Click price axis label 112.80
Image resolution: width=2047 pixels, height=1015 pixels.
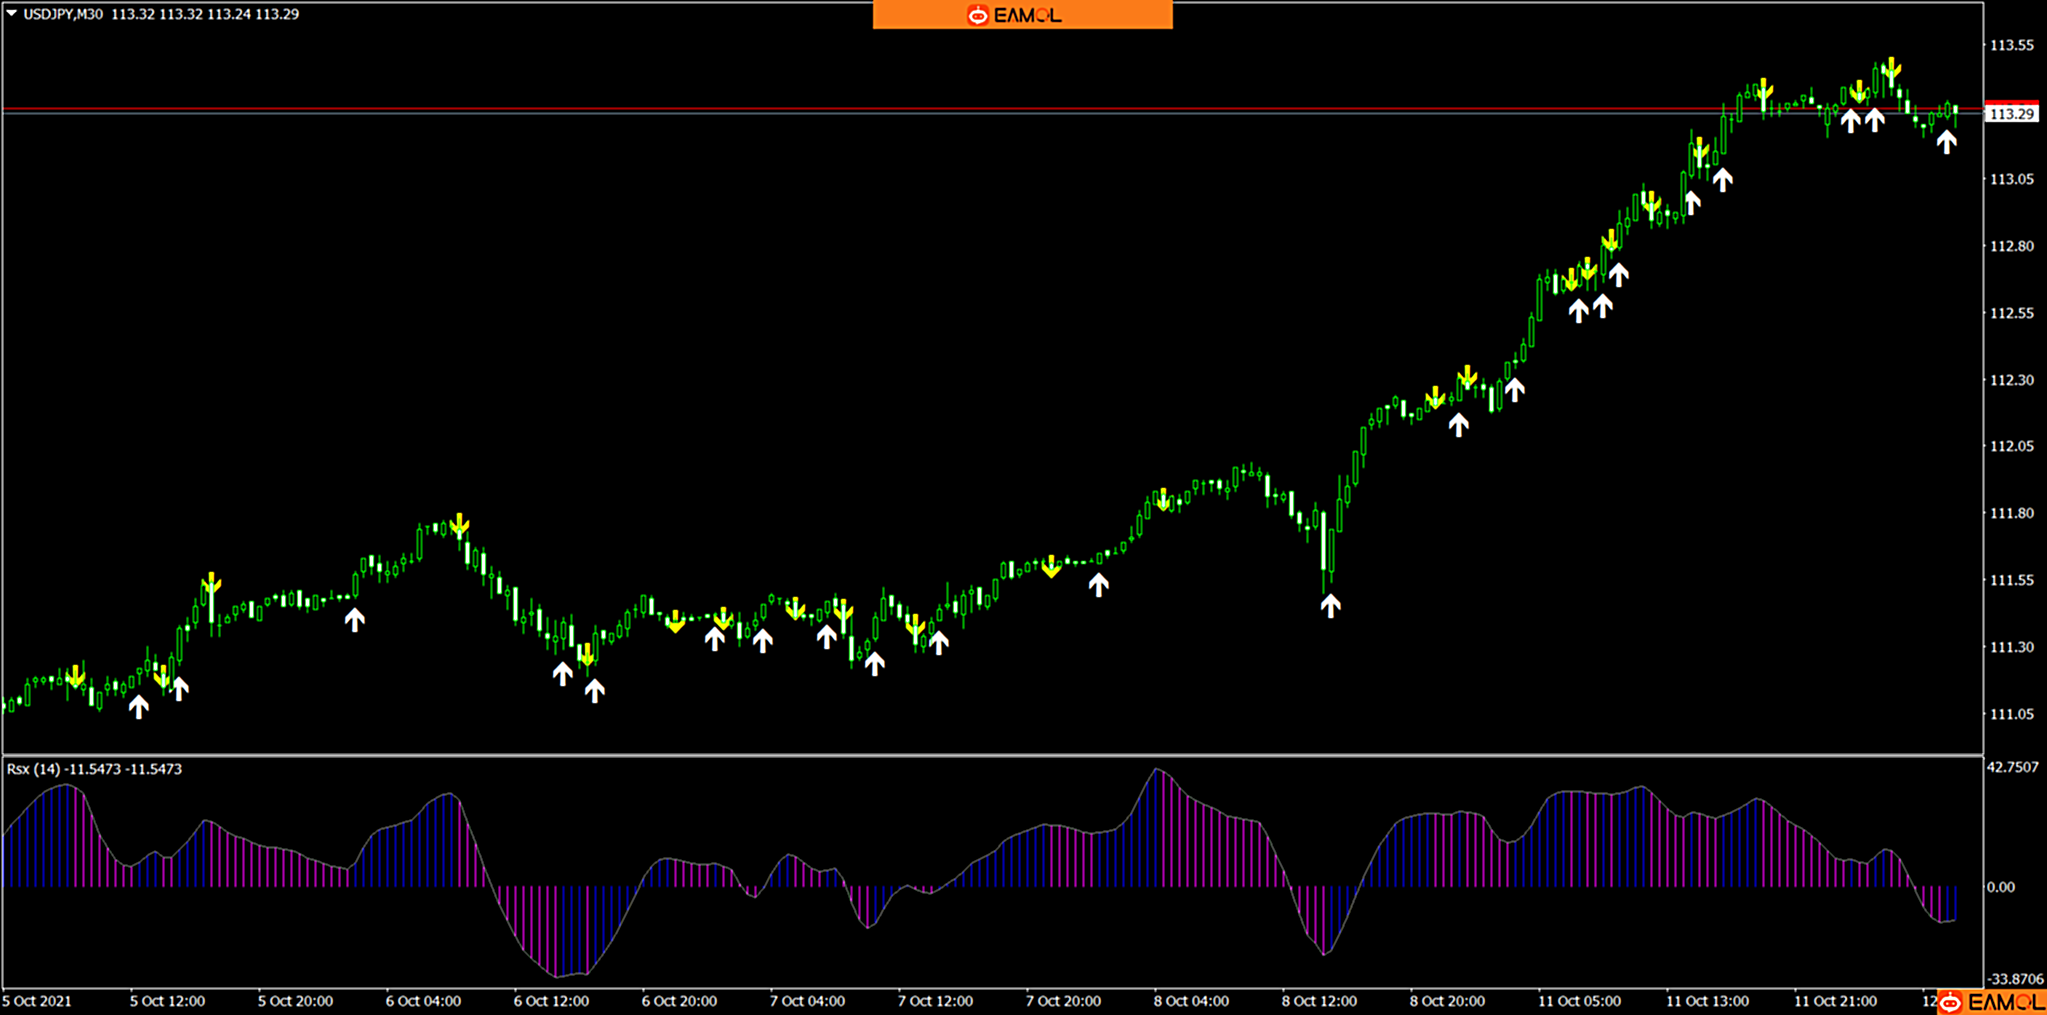[2011, 246]
